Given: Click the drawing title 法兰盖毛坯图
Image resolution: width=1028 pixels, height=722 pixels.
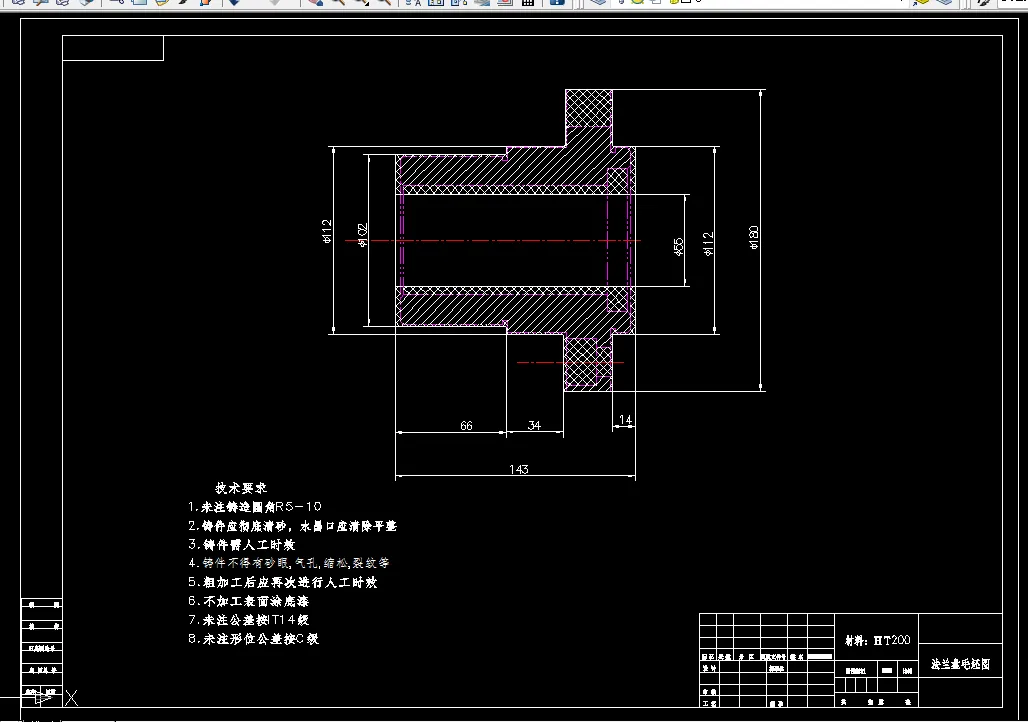Looking at the screenshot, I should tap(960, 664).
